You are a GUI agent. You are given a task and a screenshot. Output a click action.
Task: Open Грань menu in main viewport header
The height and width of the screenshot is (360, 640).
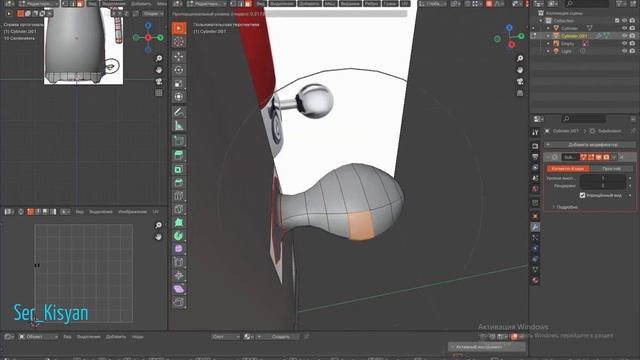click(x=390, y=4)
